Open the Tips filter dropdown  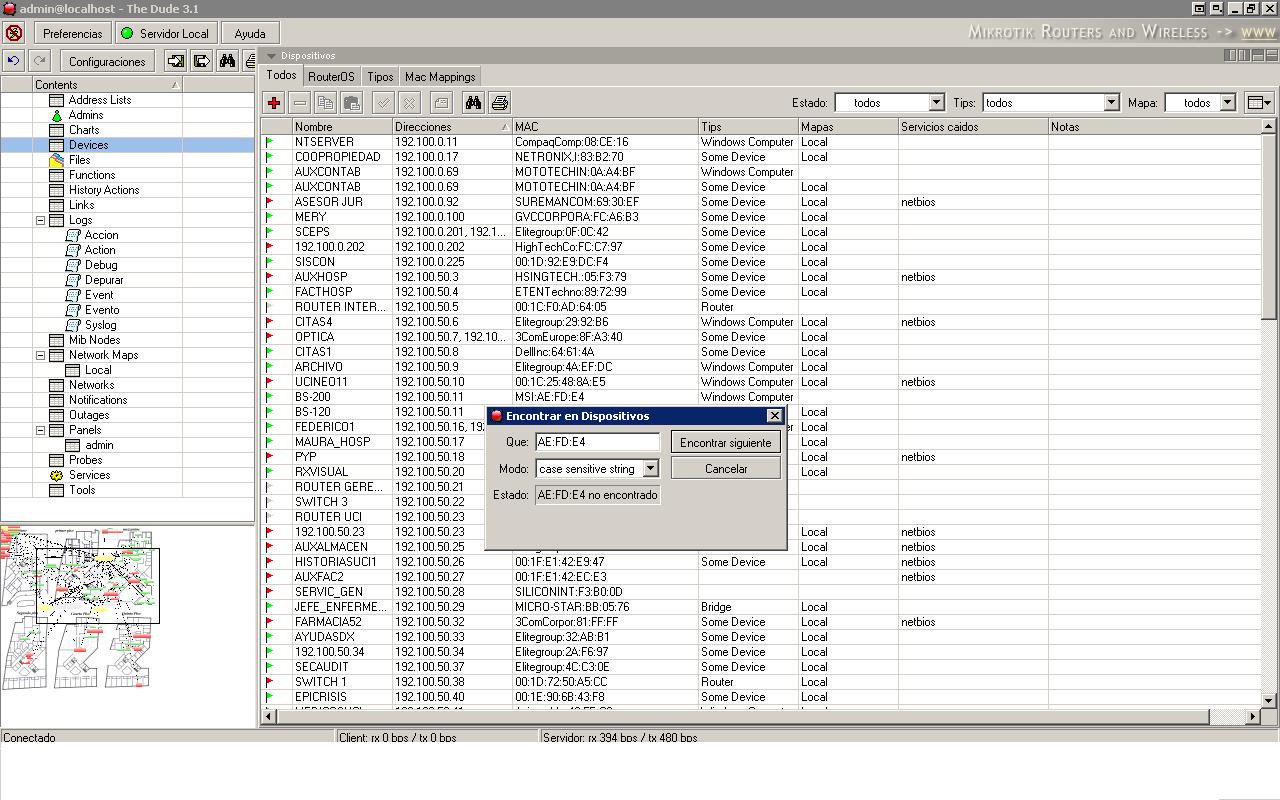1110,103
